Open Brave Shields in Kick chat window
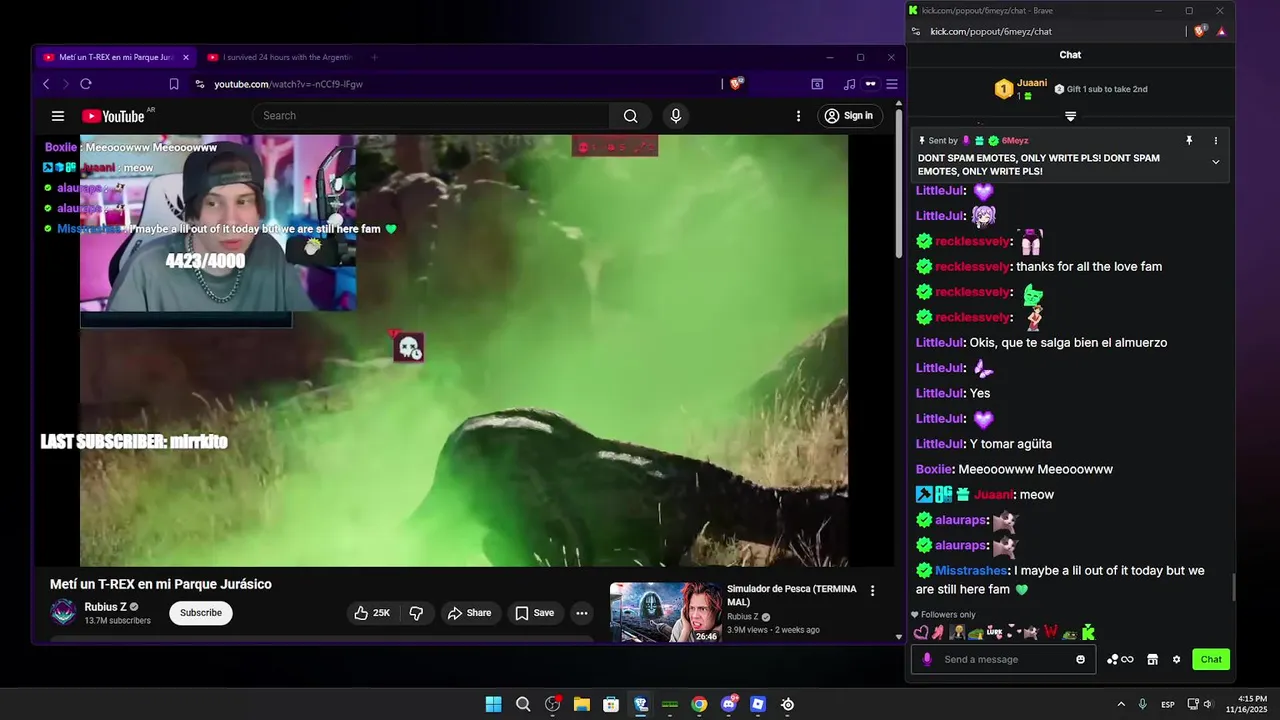Screen dimensions: 1280x720 1200,31
